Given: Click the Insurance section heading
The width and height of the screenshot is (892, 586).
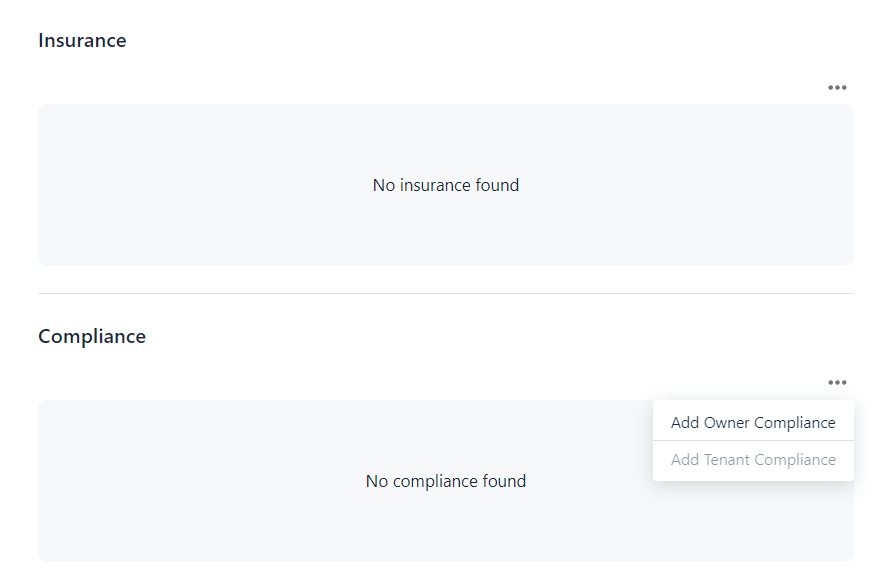Looking at the screenshot, I should tap(82, 41).
